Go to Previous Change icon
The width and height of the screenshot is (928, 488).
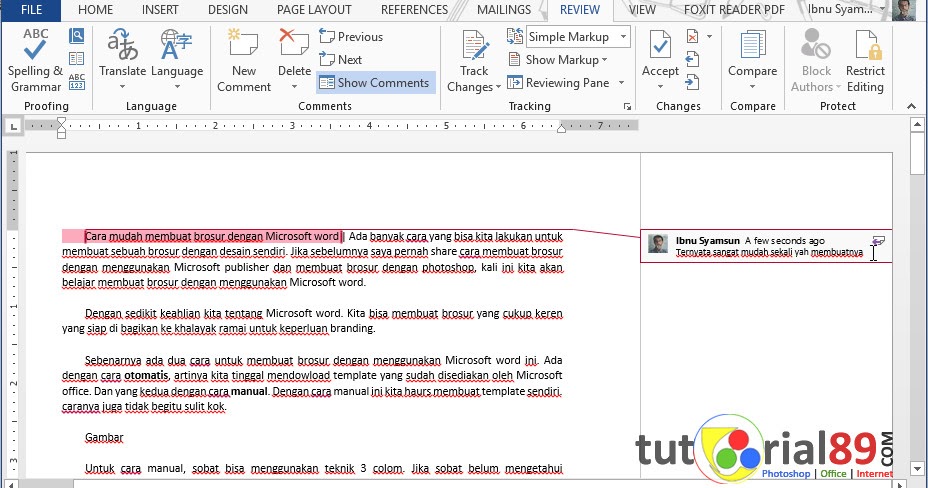point(692,59)
